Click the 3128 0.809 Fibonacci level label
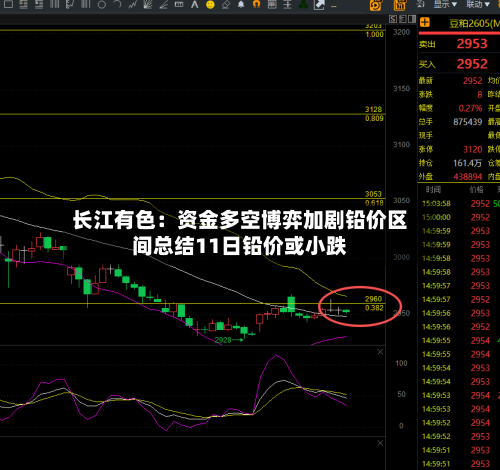This screenshot has height=470, width=500. [x=374, y=114]
